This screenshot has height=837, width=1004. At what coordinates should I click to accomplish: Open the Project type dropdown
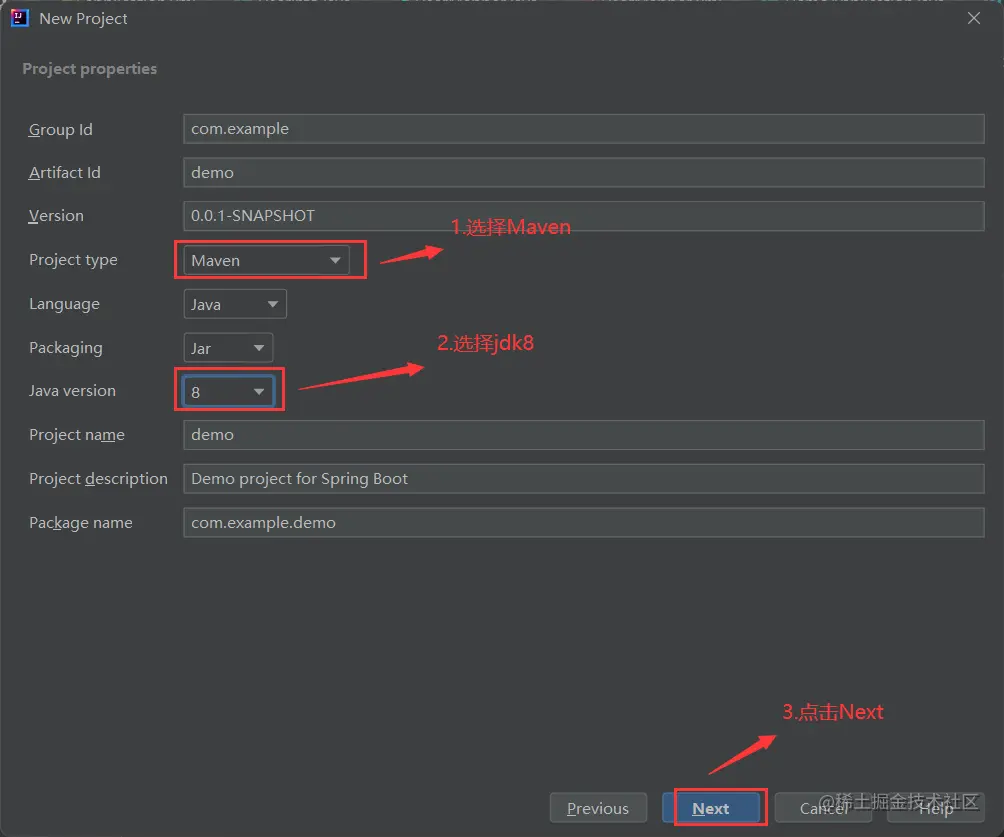[266, 260]
